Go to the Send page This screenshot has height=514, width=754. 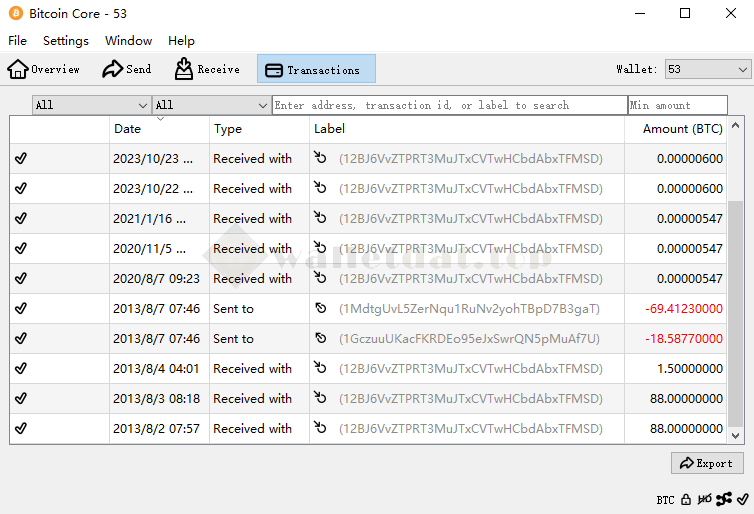click(x=127, y=69)
